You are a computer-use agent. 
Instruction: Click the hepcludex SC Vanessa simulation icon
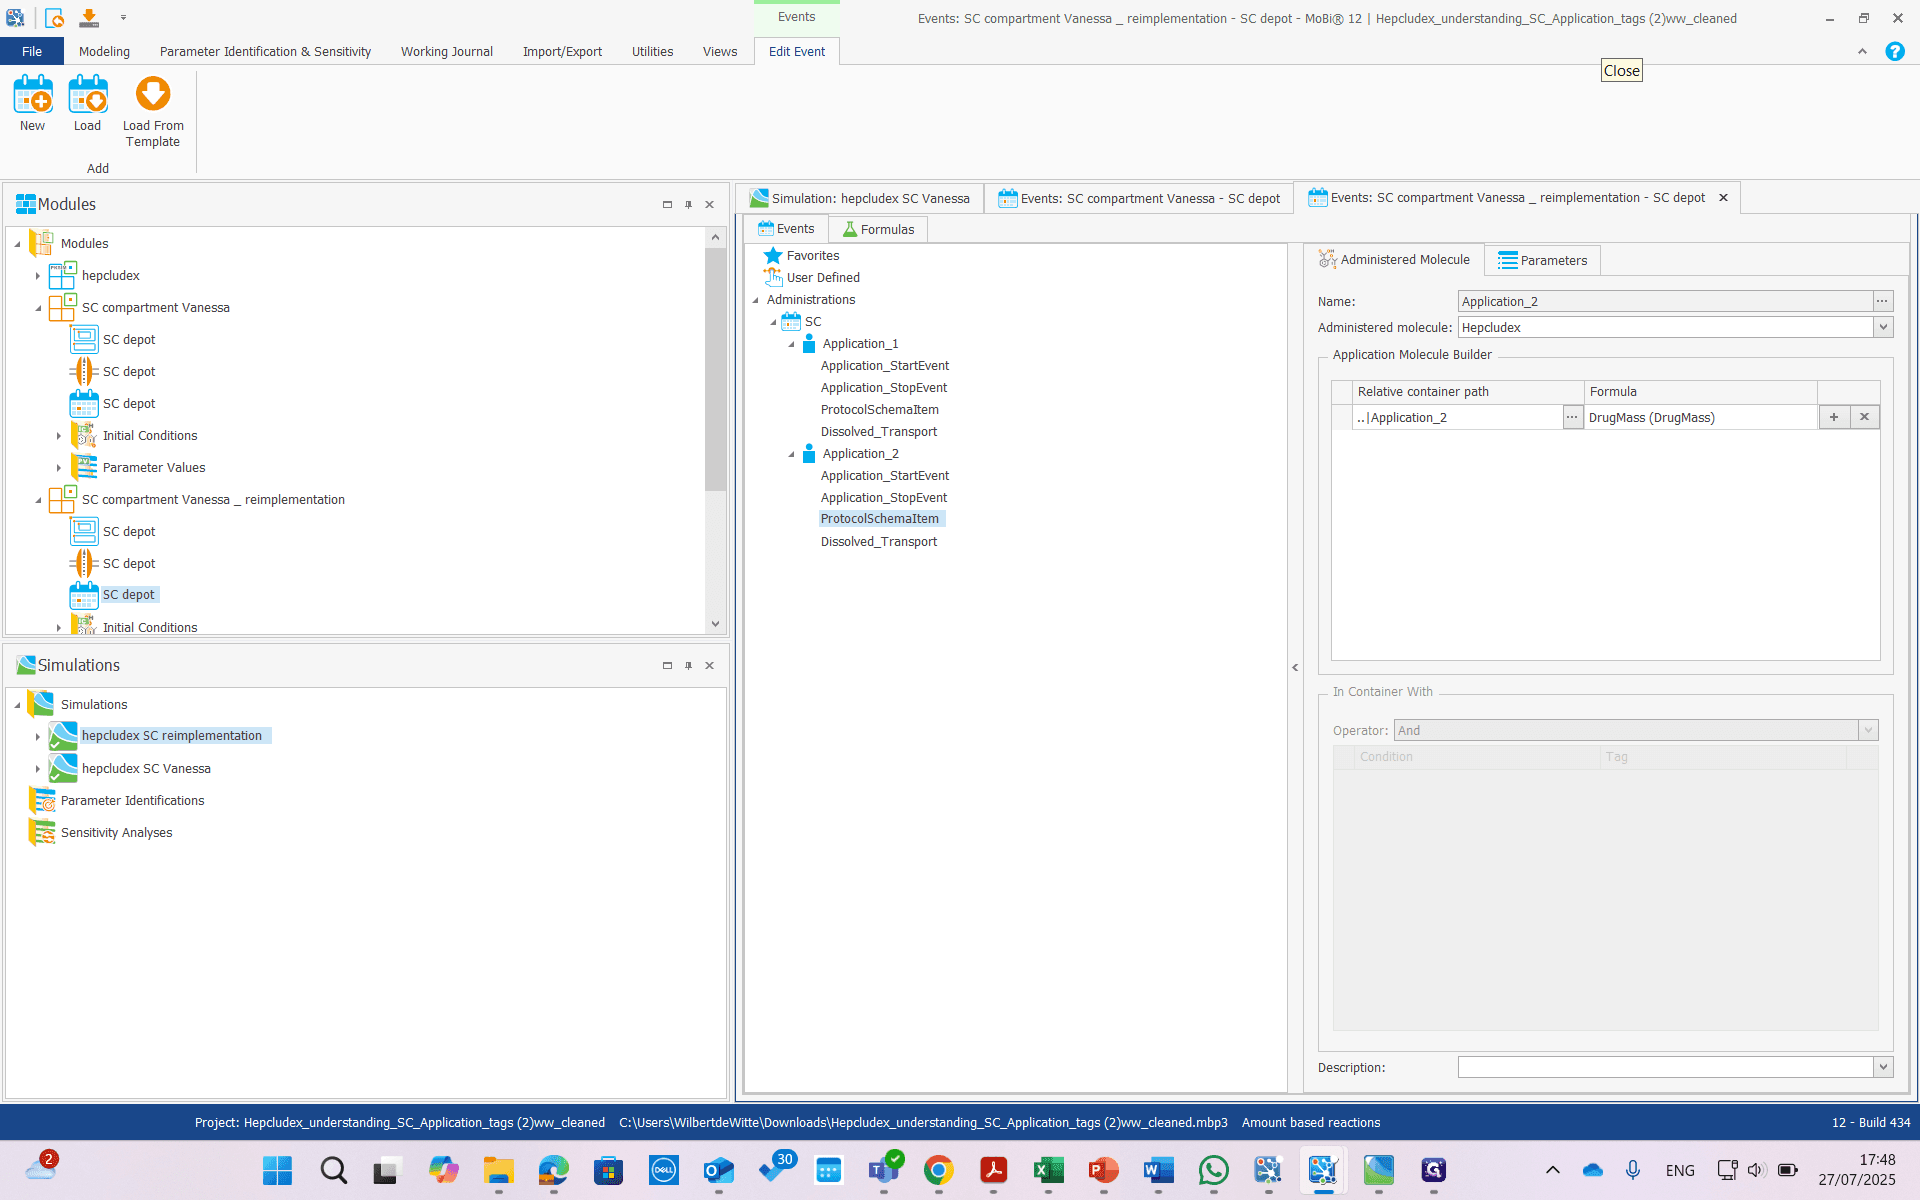(x=63, y=768)
